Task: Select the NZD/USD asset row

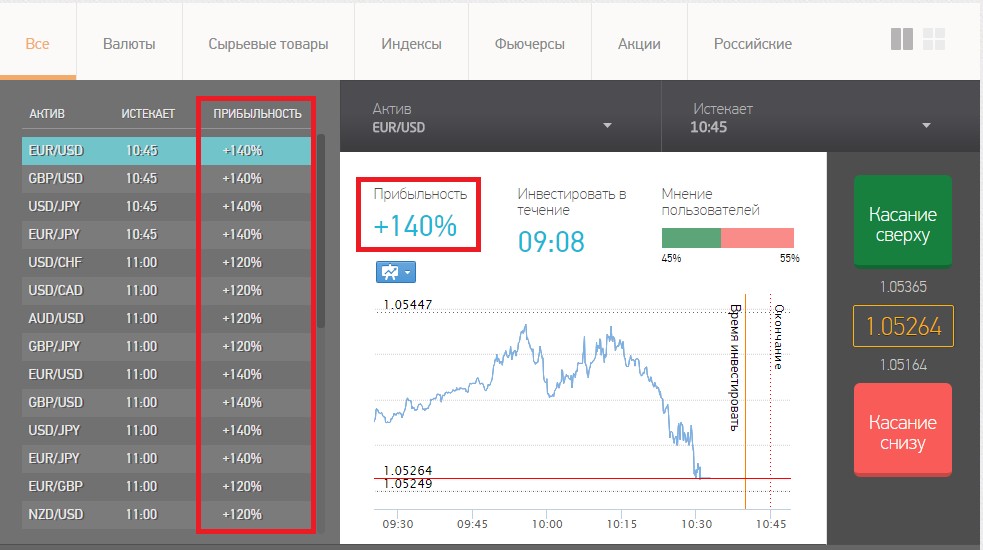Action: 160,514
